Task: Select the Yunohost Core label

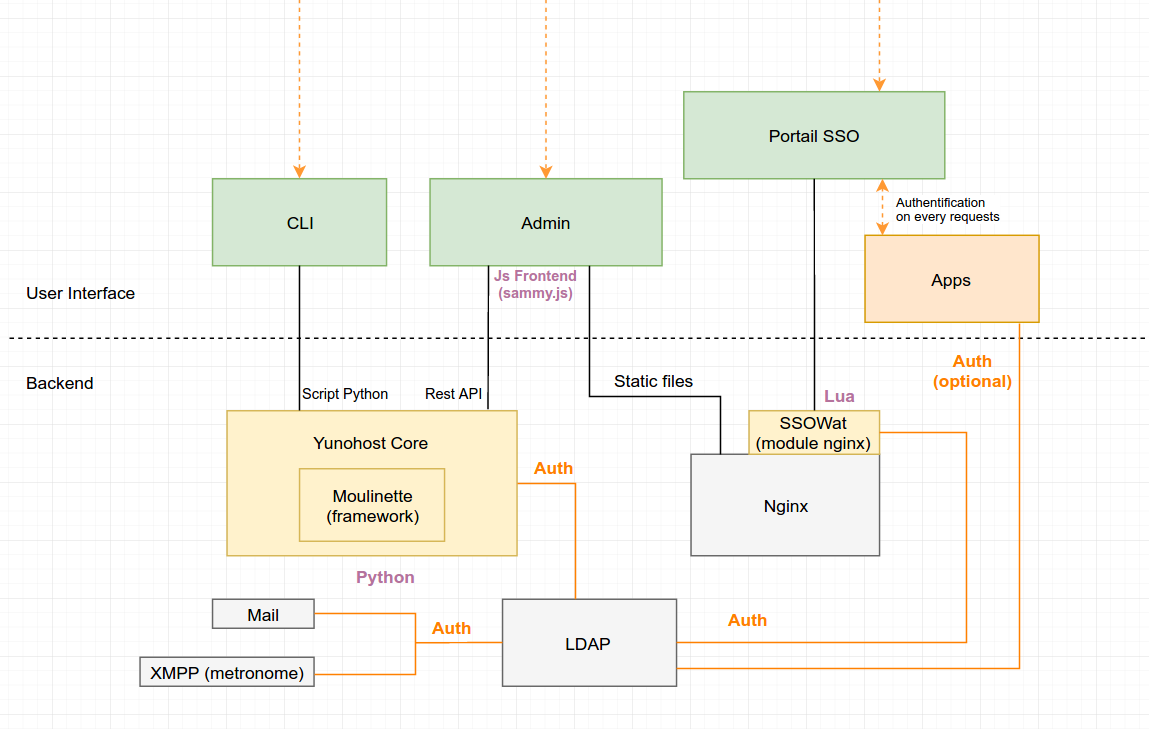Action: (371, 443)
